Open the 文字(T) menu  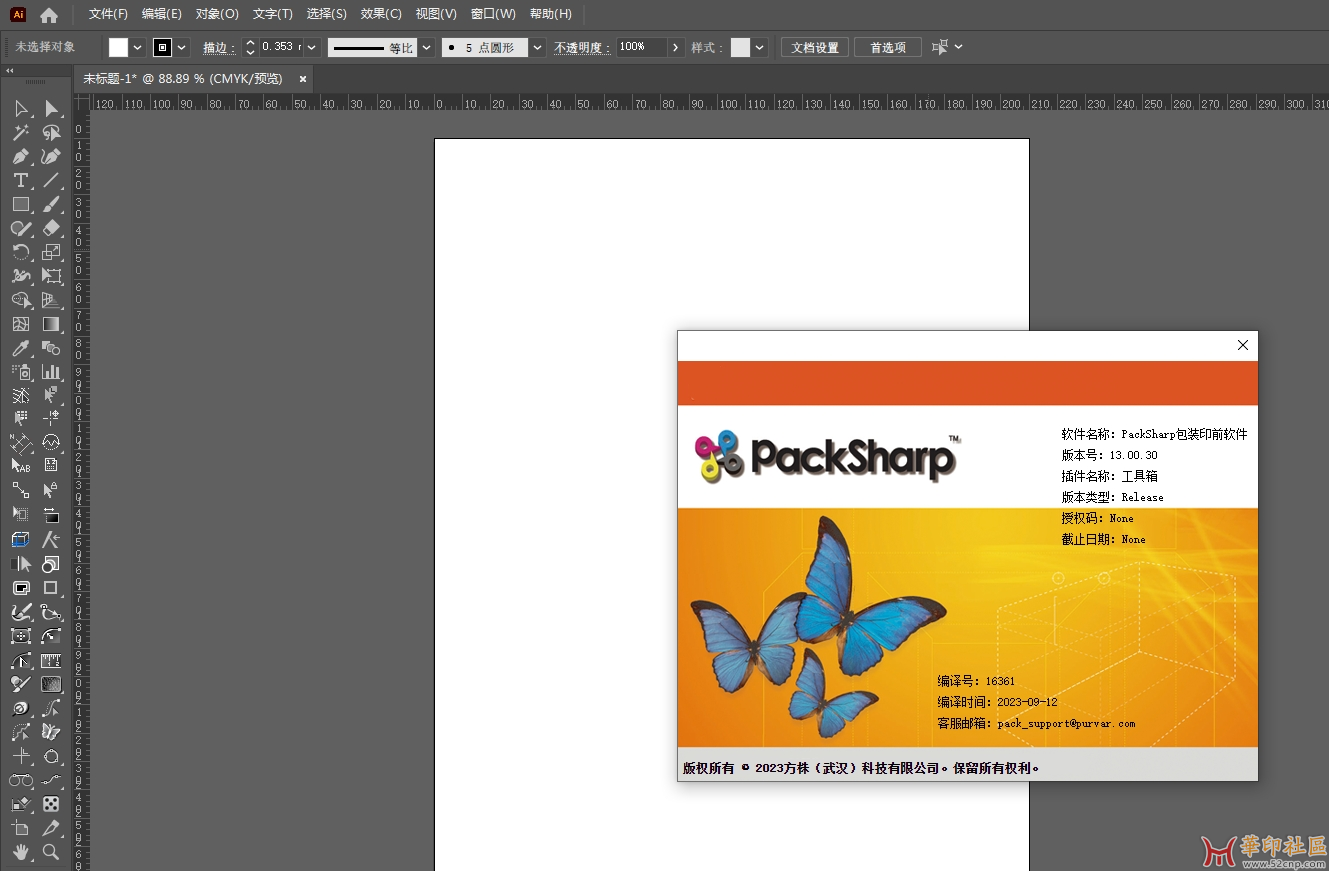click(273, 14)
